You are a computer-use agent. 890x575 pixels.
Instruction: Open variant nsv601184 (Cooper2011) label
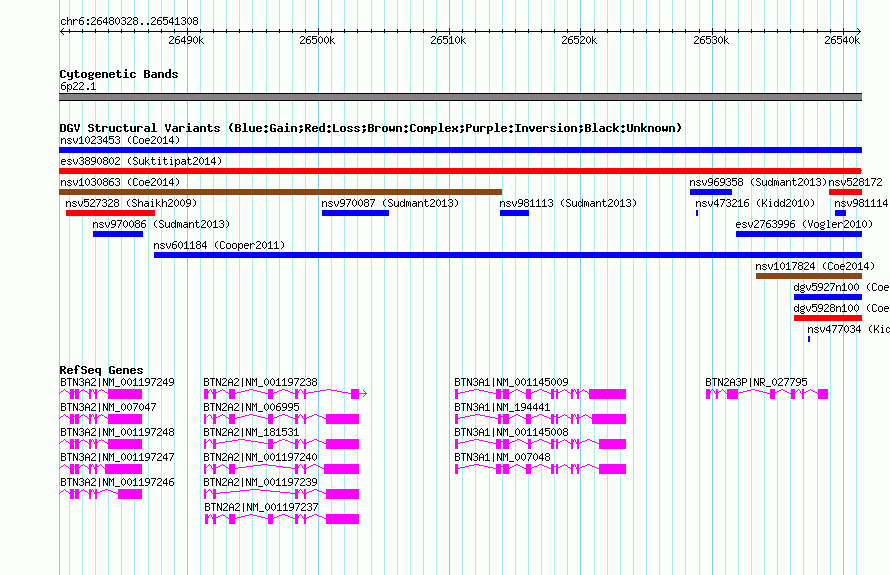click(x=219, y=245)
